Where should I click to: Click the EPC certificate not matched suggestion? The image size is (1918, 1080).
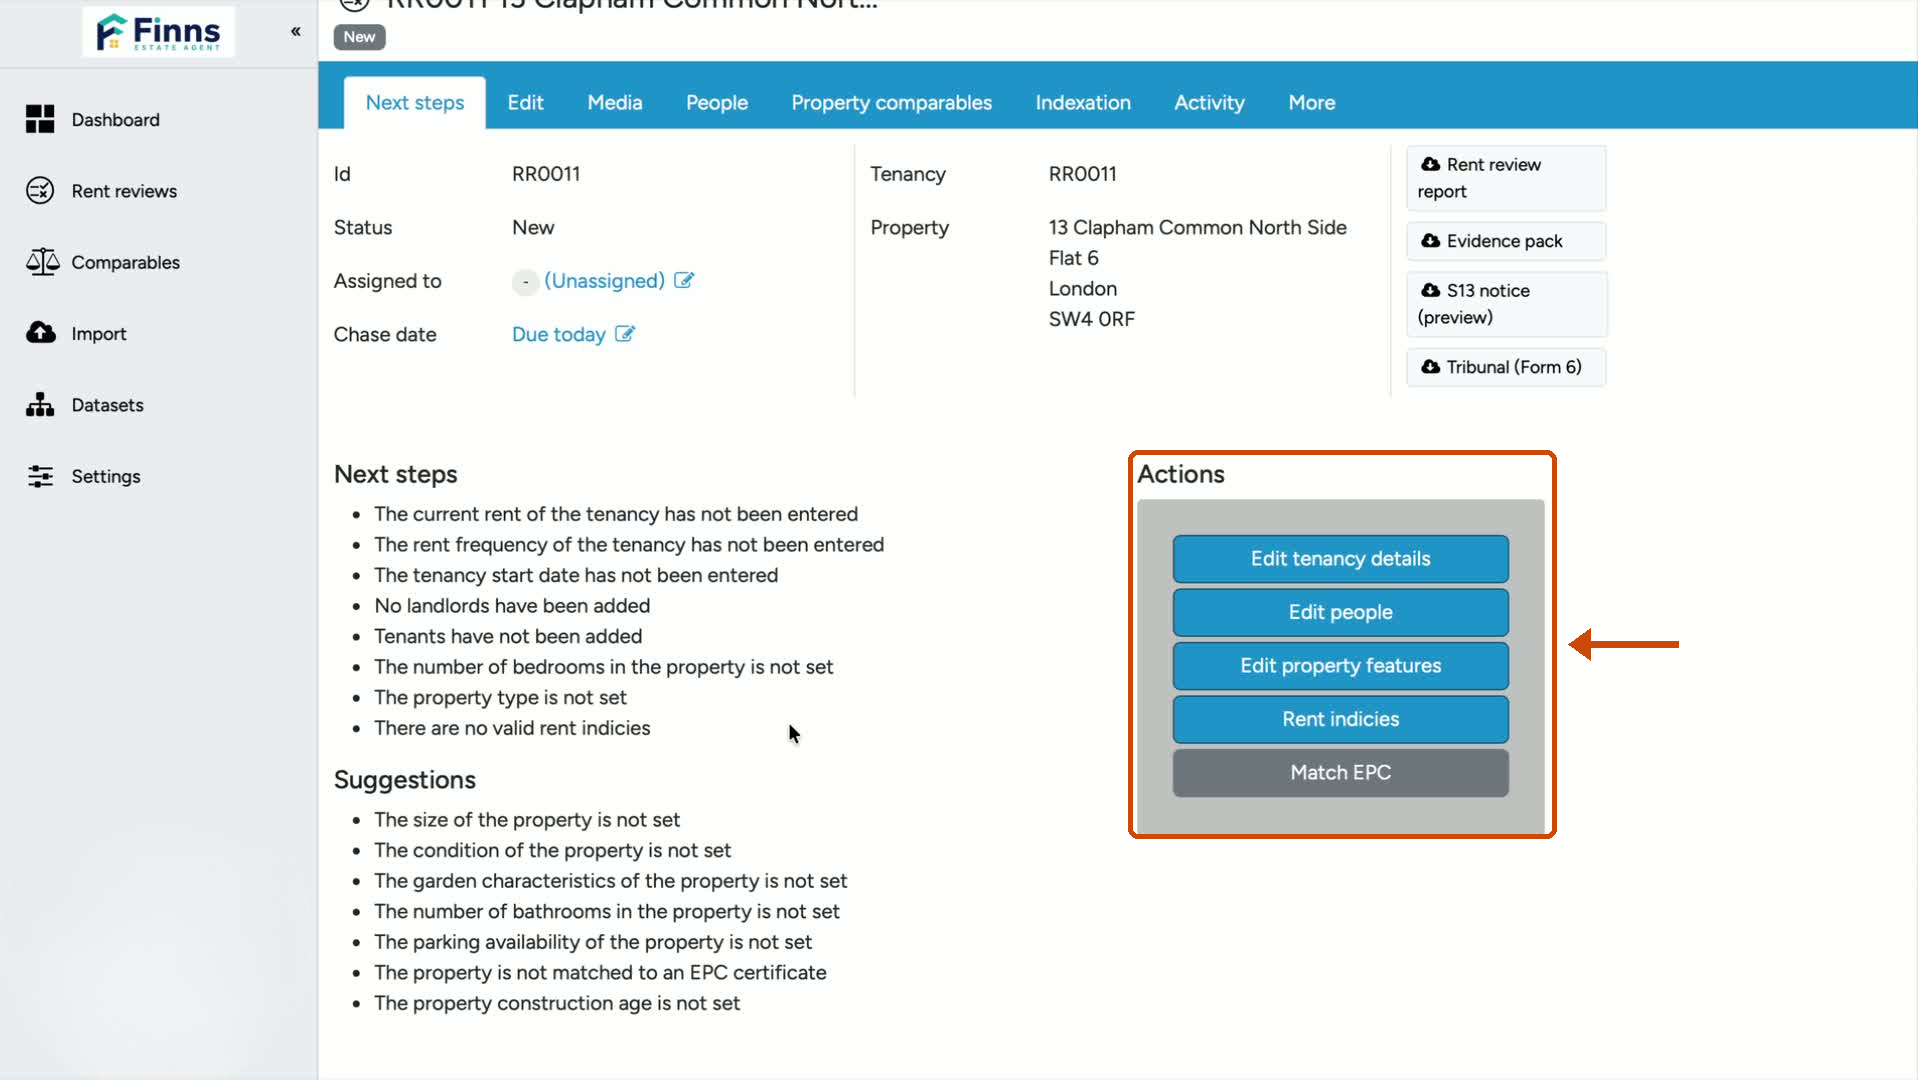(x=600, y=973)
